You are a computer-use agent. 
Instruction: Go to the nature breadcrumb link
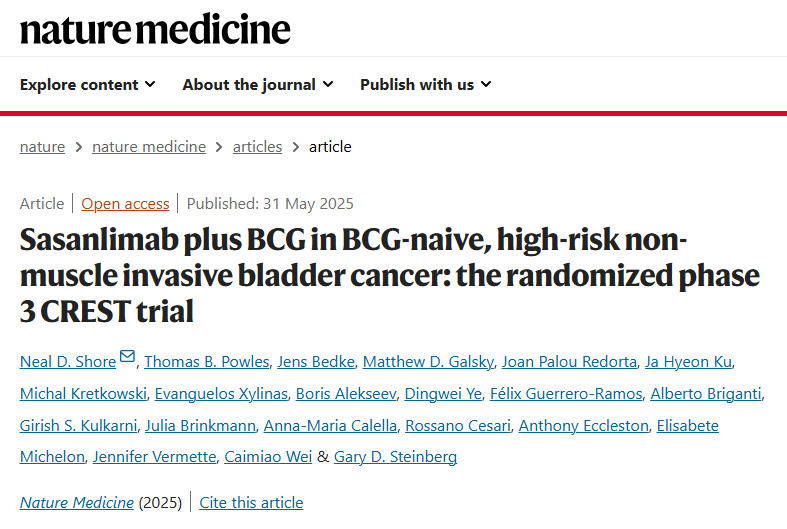42,146
